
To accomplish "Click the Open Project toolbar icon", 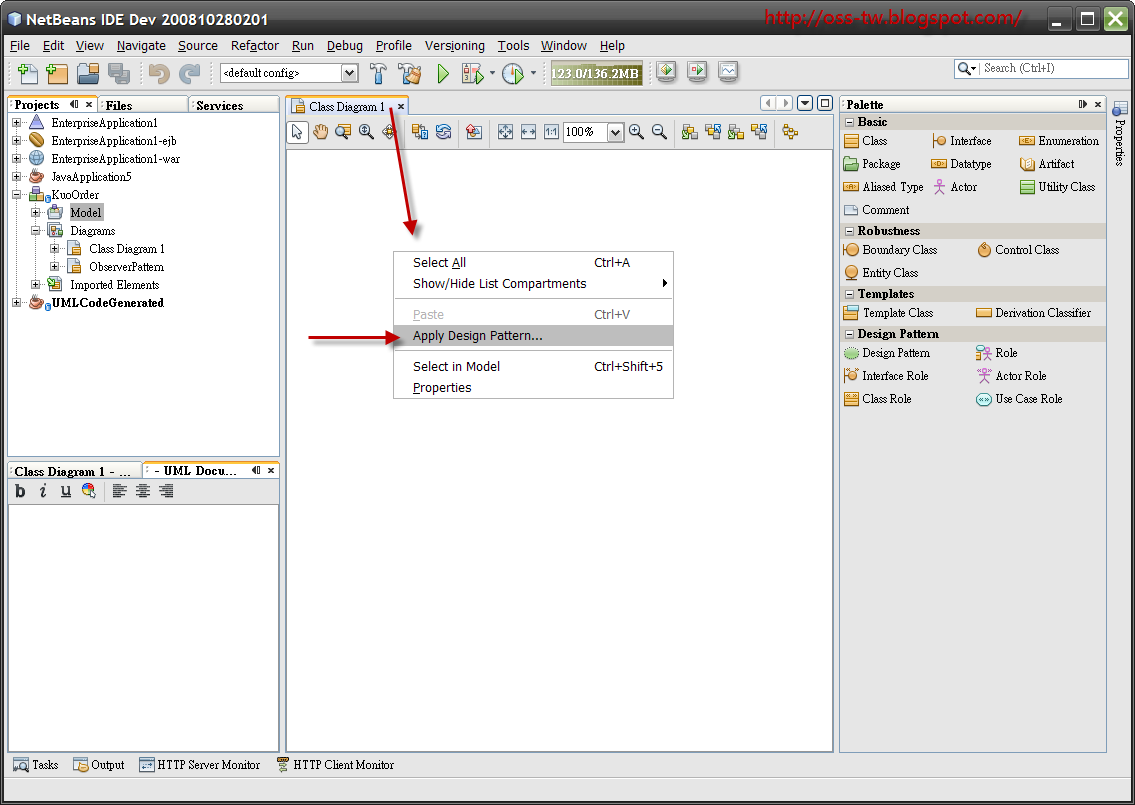I will click(x=88, y=73).
